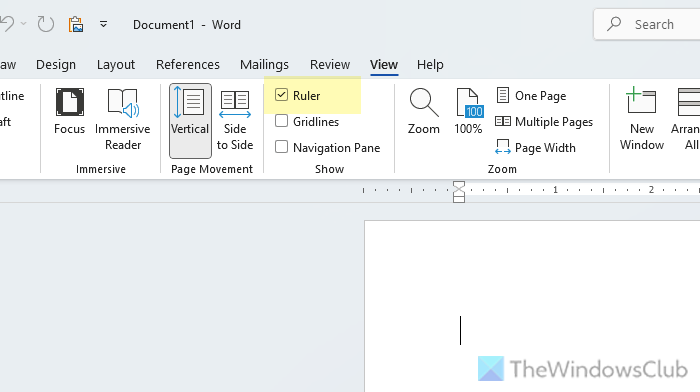Screen dimensions: 700x392
Task: Click the Paste clipboard icon in Quick Access
Action: pos(75,24)
